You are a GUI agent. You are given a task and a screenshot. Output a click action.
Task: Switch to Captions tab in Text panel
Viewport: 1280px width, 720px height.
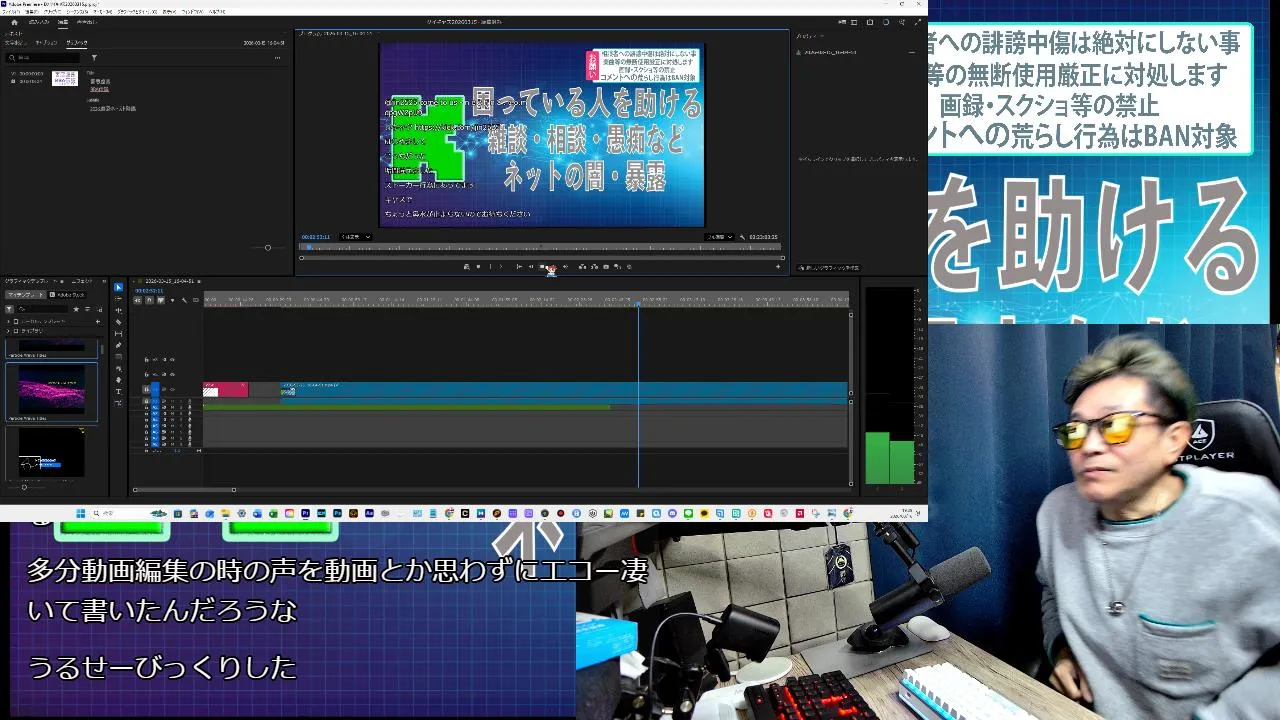pos(46,43)
